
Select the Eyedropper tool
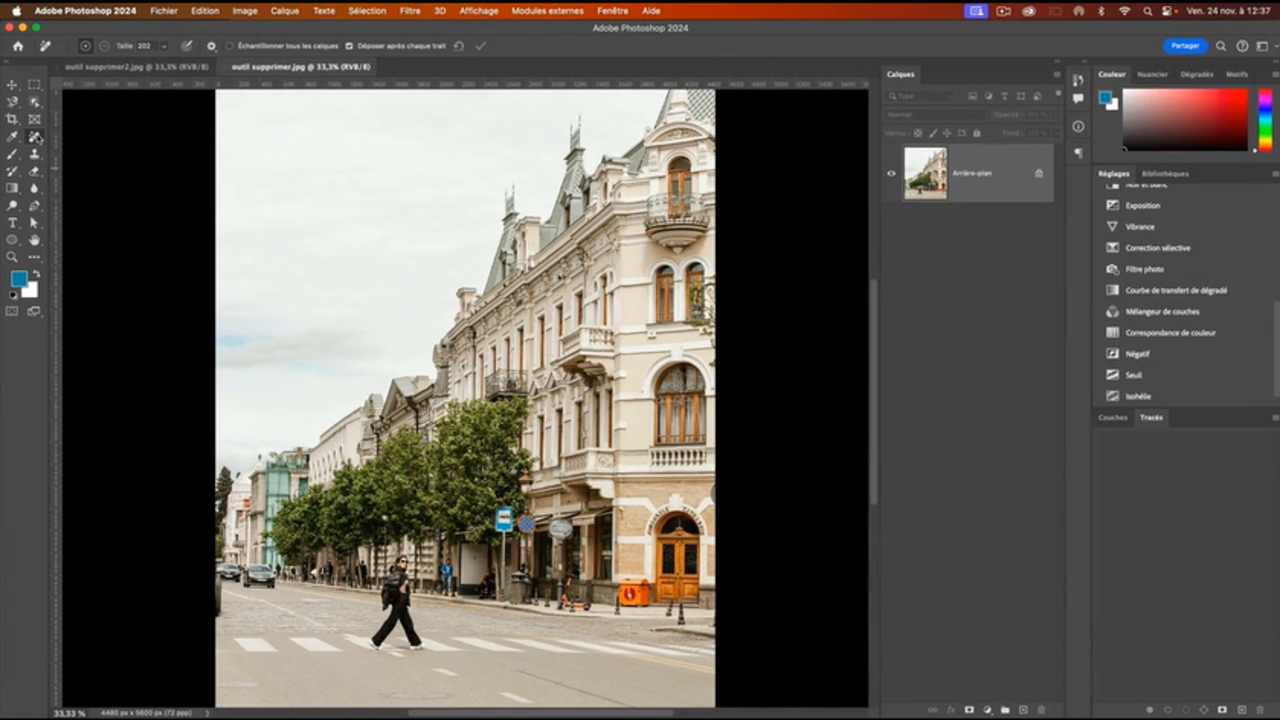12,137
